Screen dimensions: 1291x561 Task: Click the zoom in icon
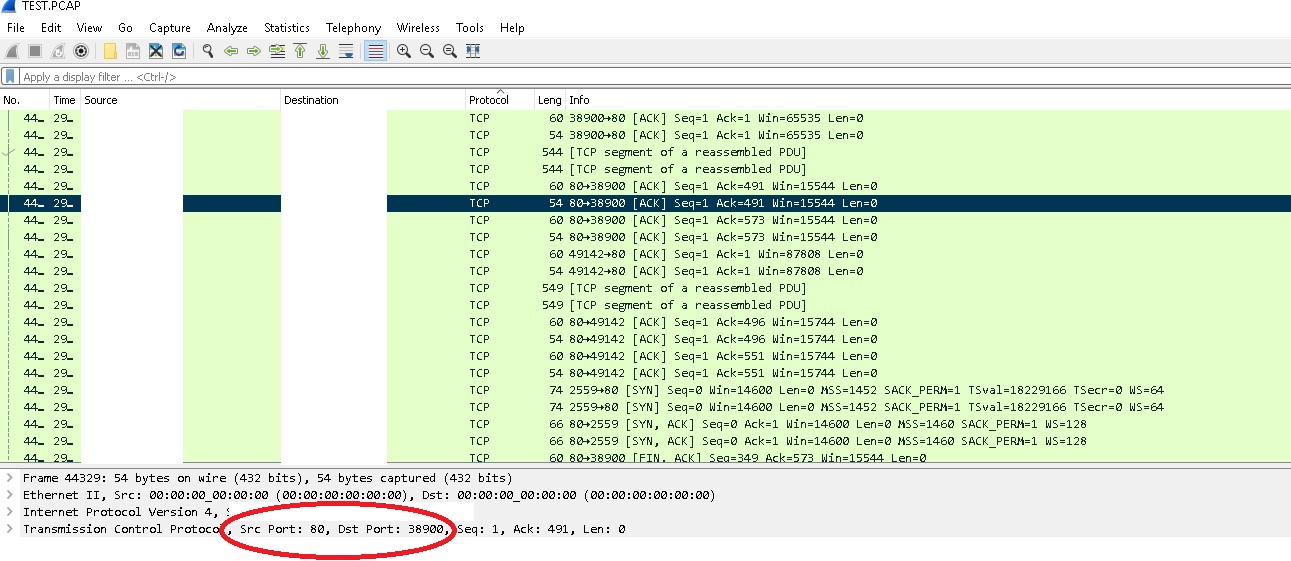[x=404, y=51]
